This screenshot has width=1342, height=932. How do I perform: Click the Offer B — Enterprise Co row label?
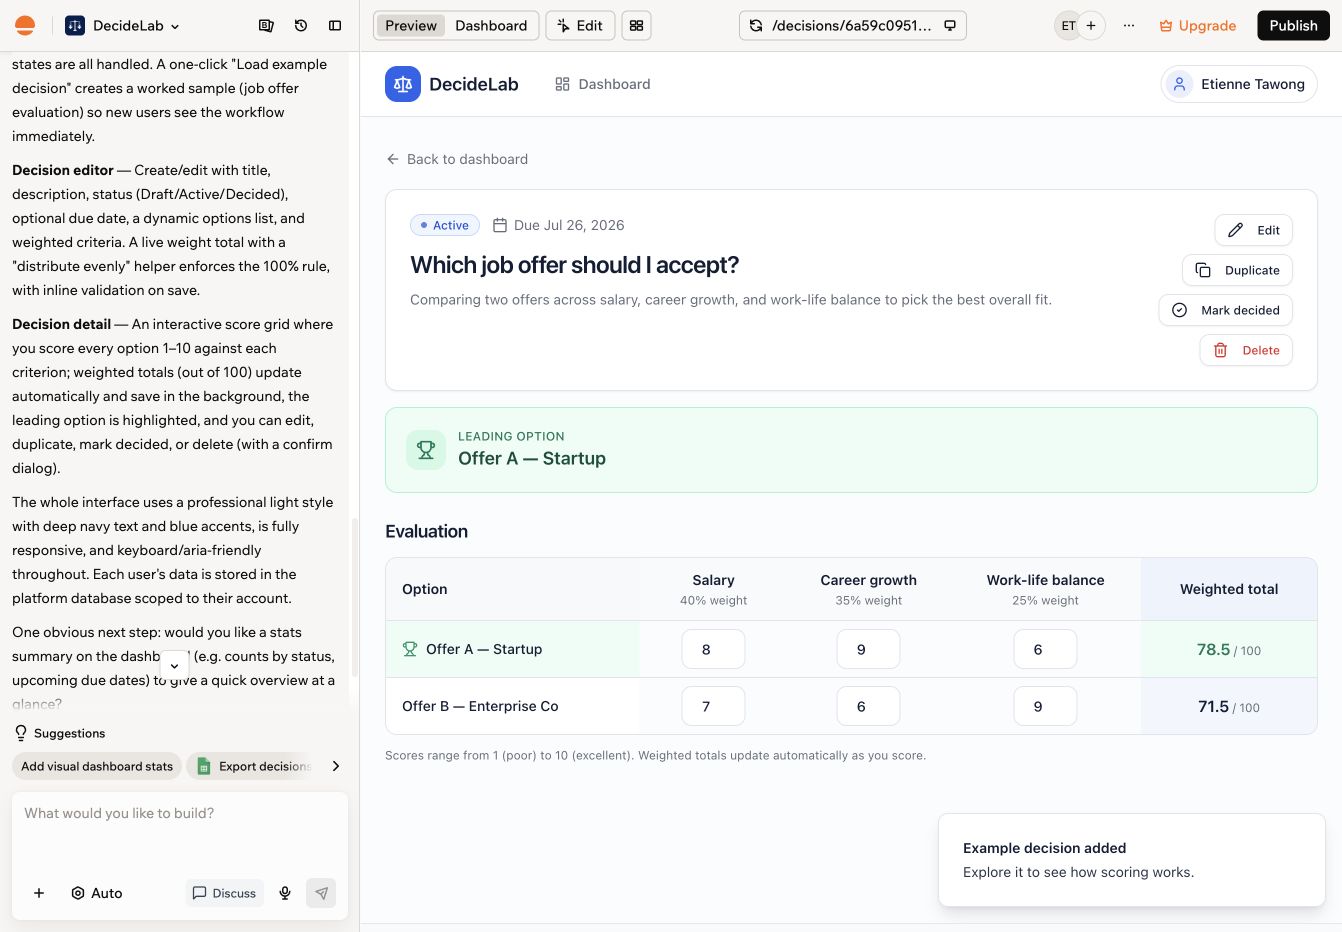(x=480, y=706)
